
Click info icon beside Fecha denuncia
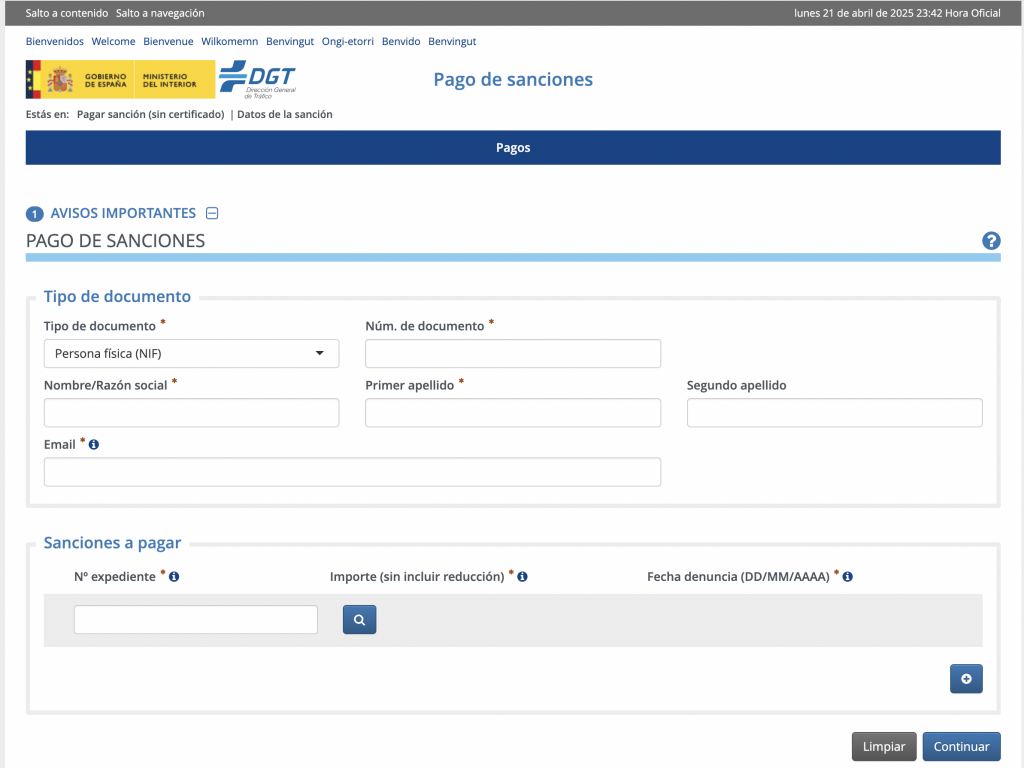tap(848, 577)
